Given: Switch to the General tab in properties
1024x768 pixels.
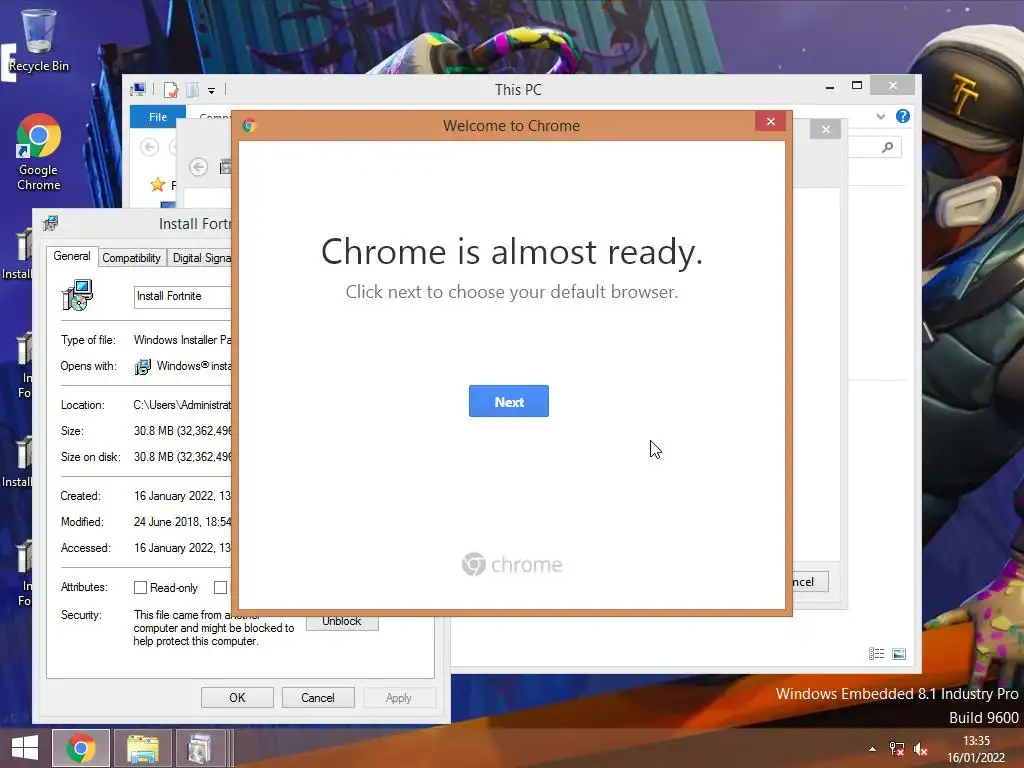Looking at the screenshot, I should [72, 256].
